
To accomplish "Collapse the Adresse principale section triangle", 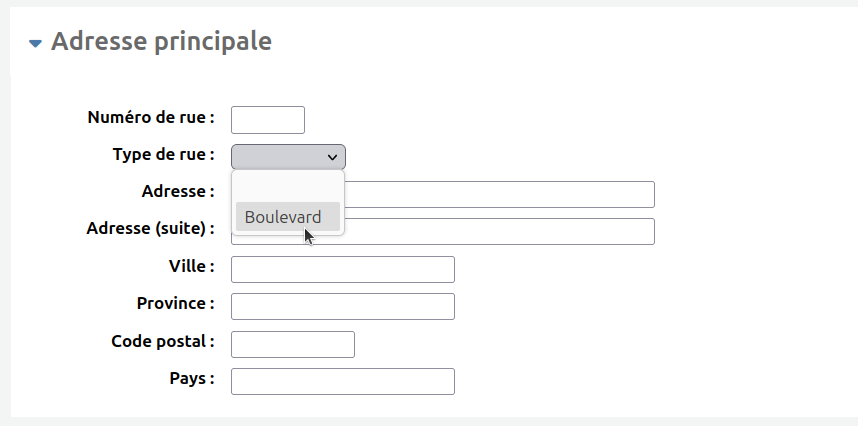I will coord(36,43).
